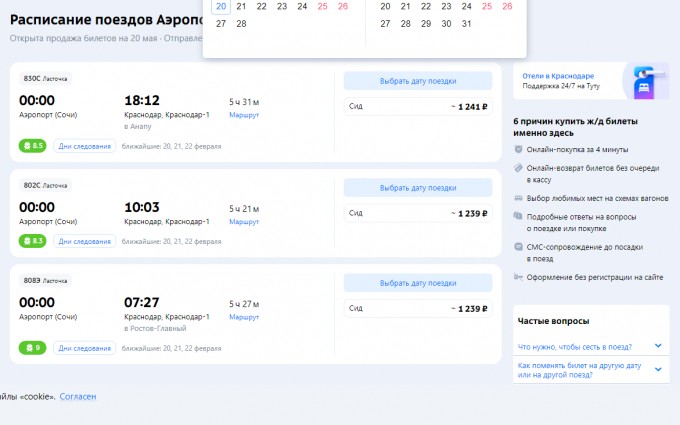This screenshot has height=425, width=680.
Task: Expand the question Что нужно, чтобы сесть в поезд?
Action: (x=658, y=346)
